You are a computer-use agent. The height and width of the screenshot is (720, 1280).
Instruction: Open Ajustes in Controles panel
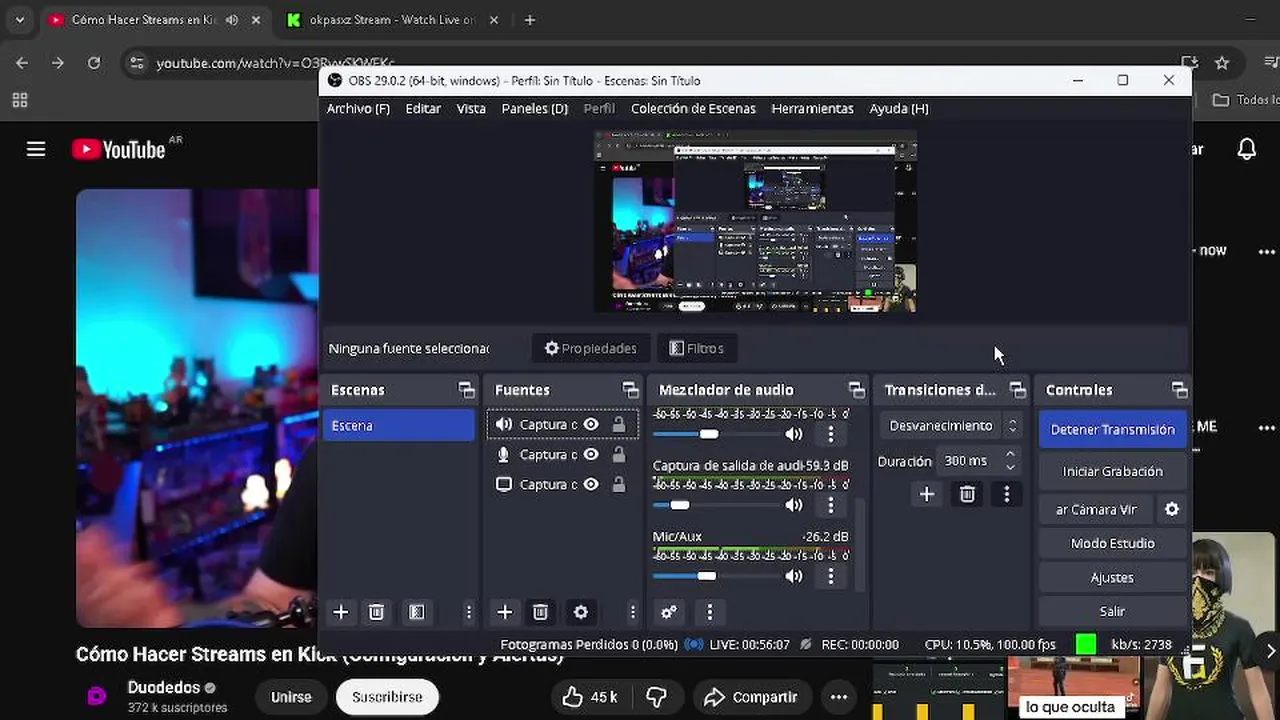[1112, 577]
